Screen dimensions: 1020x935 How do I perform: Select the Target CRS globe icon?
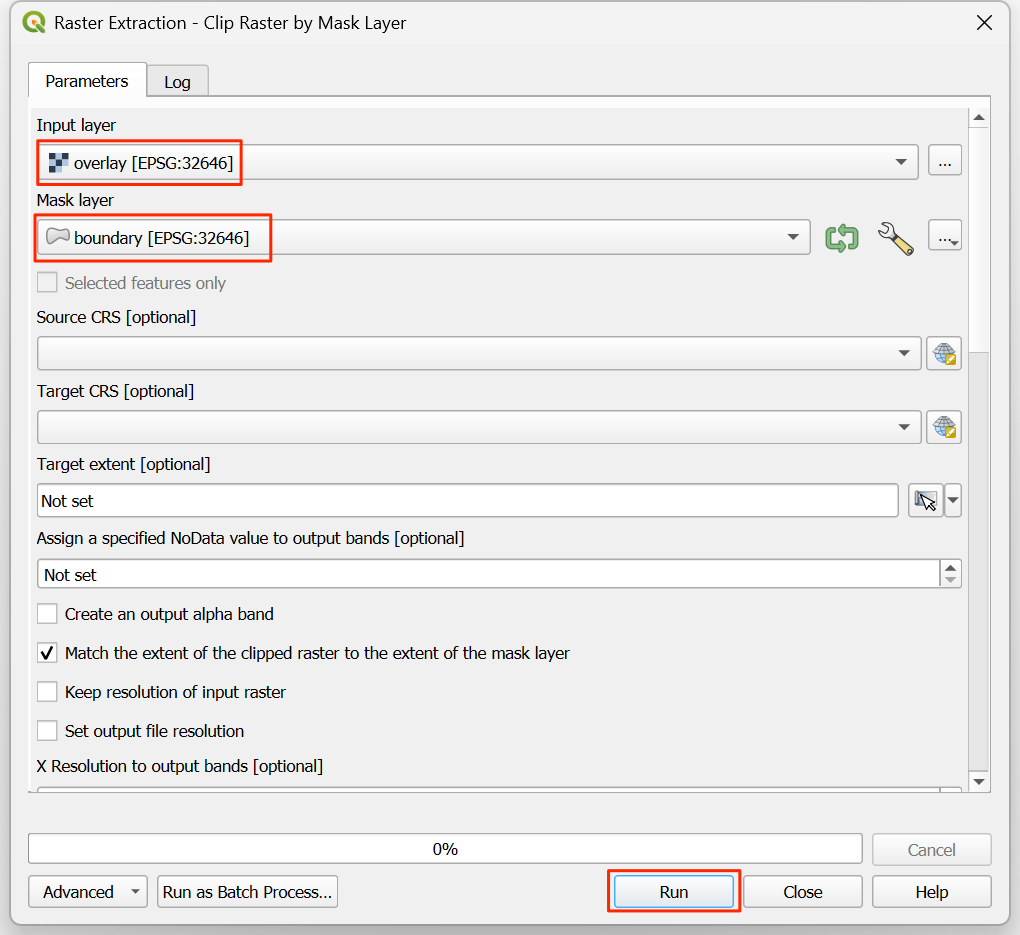(x=943, y=427)
